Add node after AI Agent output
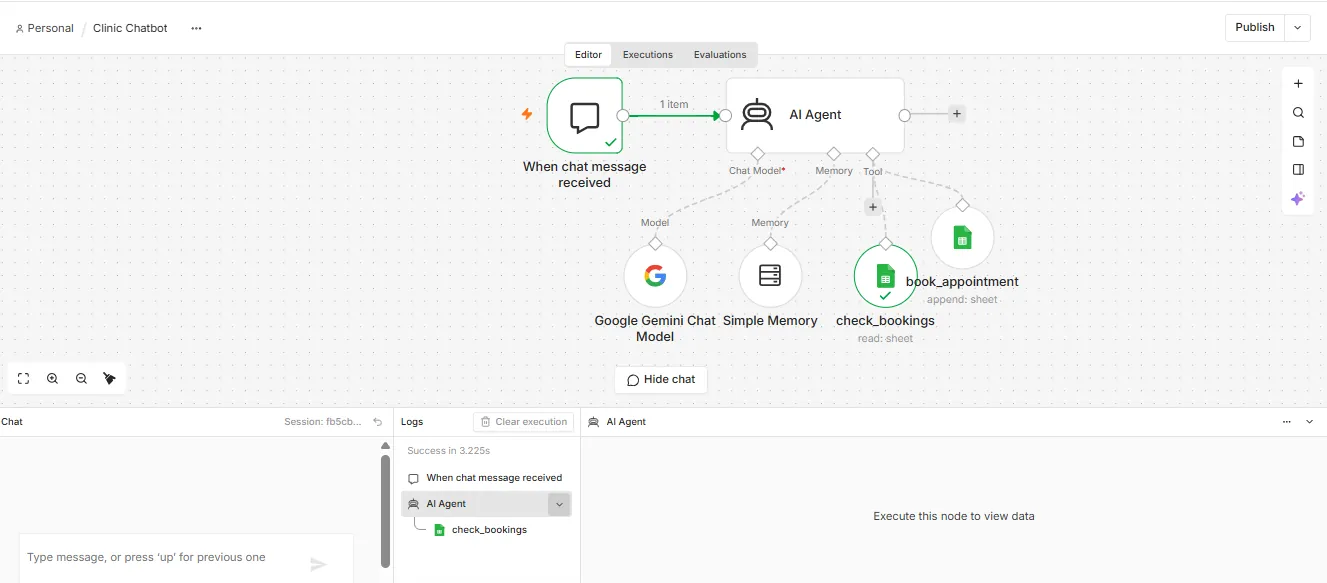Image resolution: width=1327 pixels, height=583 pixels. click(957, 114)
